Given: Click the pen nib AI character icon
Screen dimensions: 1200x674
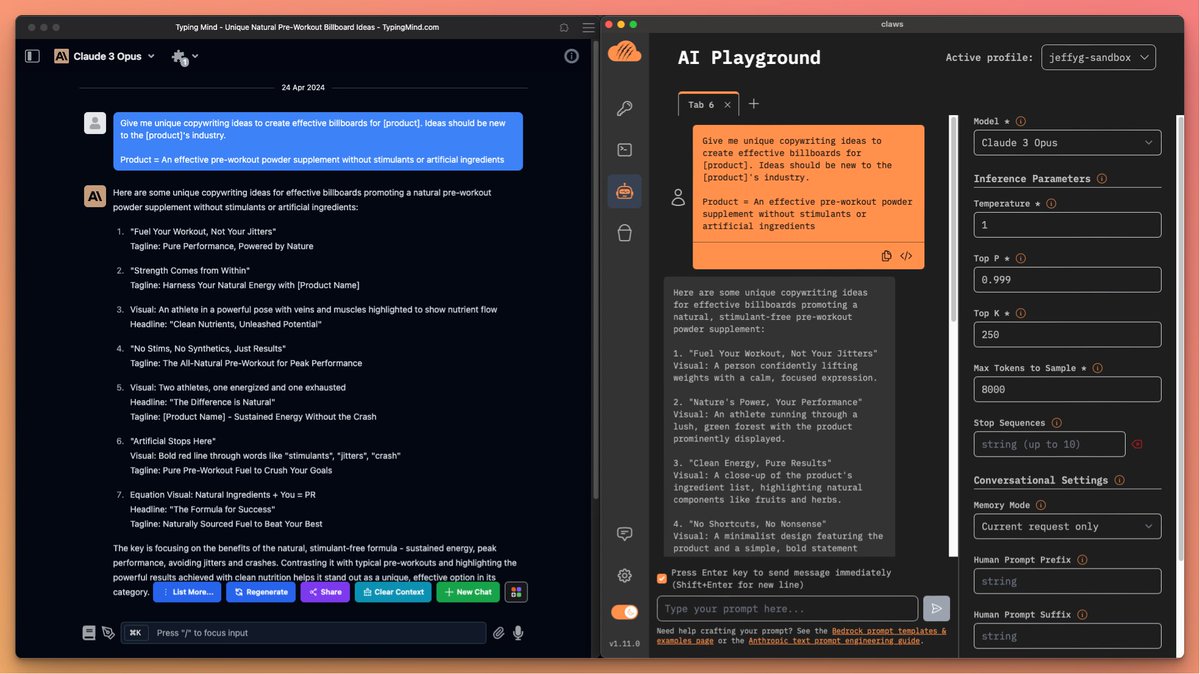Looking at the screenshot, I should [x=108, y=632].
